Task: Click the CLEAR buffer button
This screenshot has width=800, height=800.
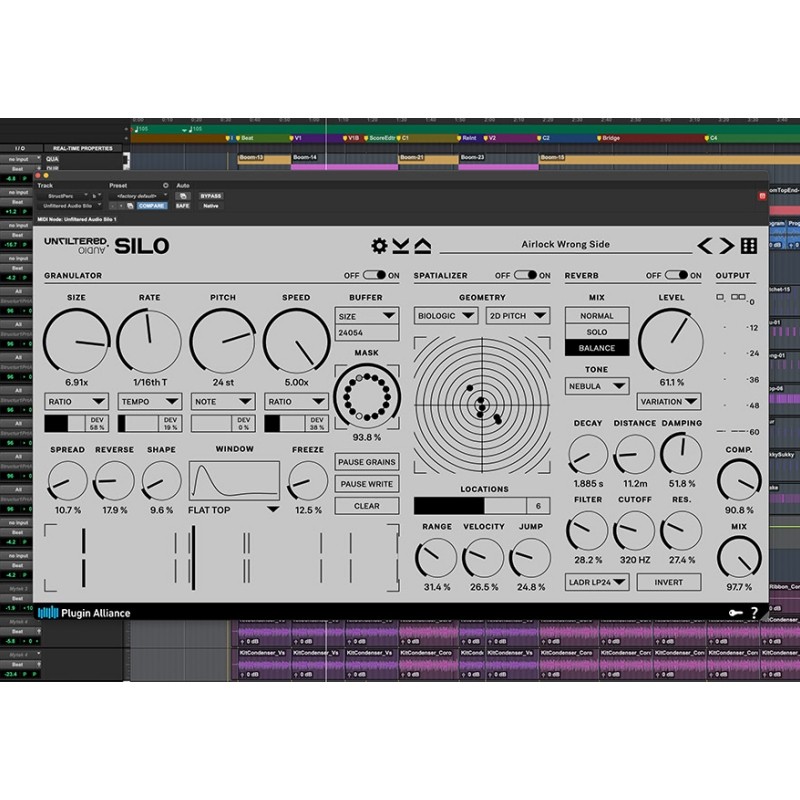Action: [367, 506]
